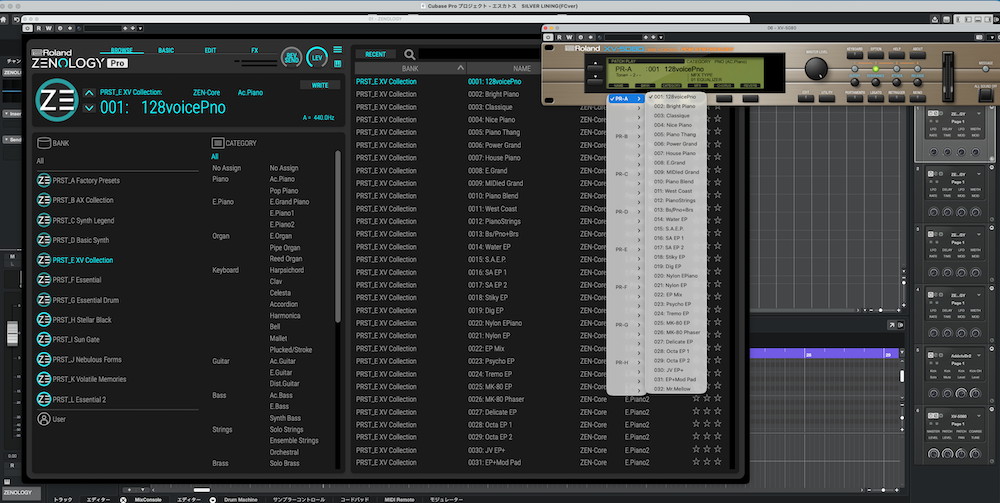This screenshot has width=1000, height=503.
Task: Click the XV-5080 RESONANCE knob
Action: point(876,82)
